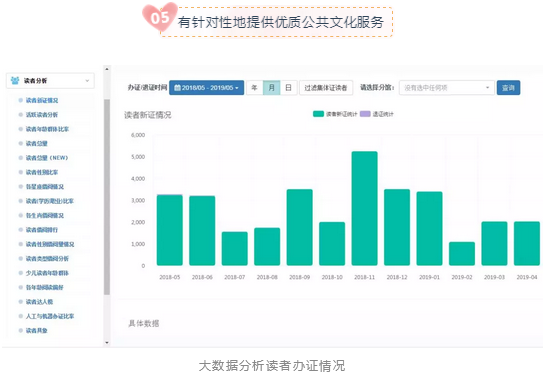Image resolution: width=543 pixels, height=373 pixels.
Task: Open 读者新证情况 in the sidebar menu
Action: (42, 100)
